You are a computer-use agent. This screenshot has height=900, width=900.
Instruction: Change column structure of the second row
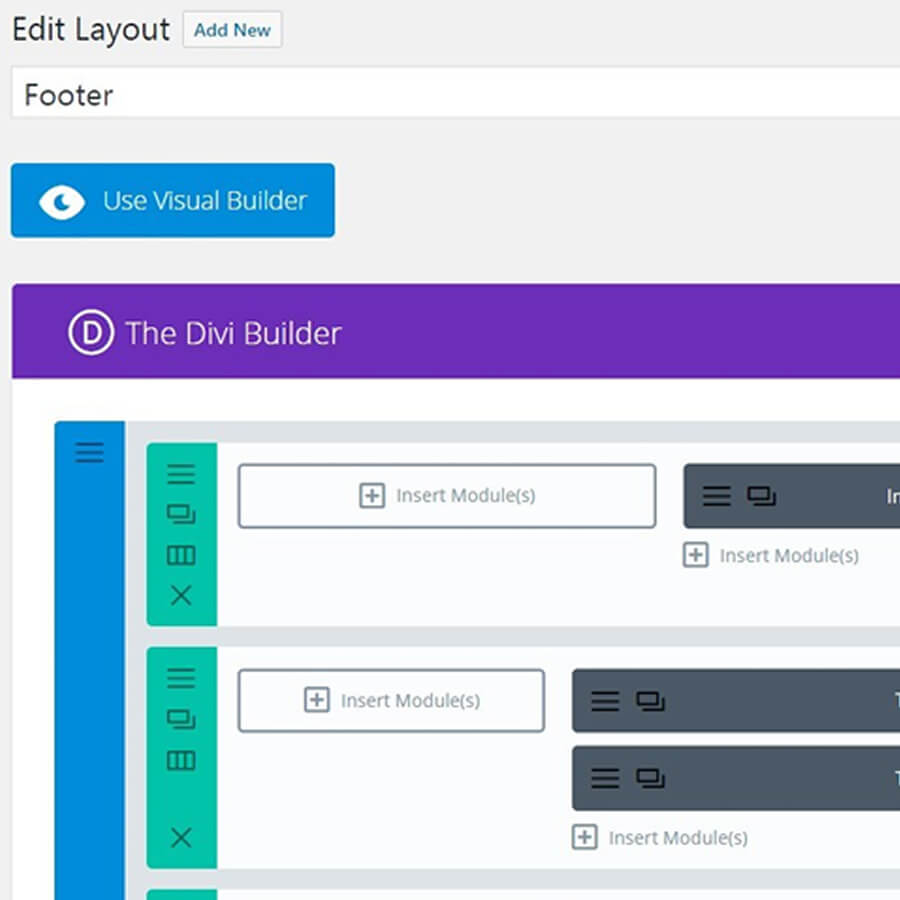tap(181, 761)
